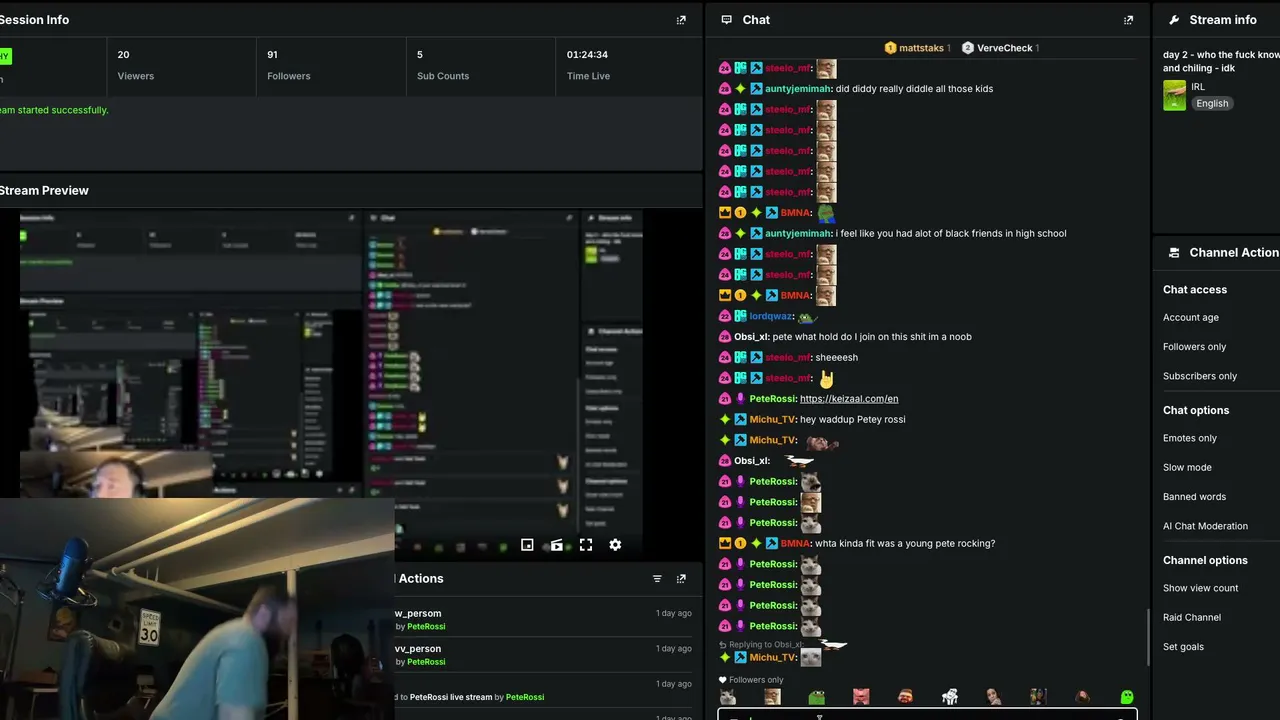The height and width of the screenshot is (720, 1280).
Task: Pop out the Chat panel
Action: click(x=1129, y=20)
